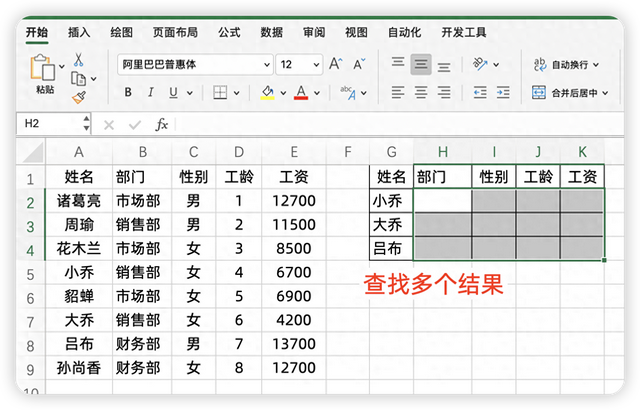Viewport: 640px width, 410px height.
Task: Expand the font color dropdown arrow
Action: (317, 93)
